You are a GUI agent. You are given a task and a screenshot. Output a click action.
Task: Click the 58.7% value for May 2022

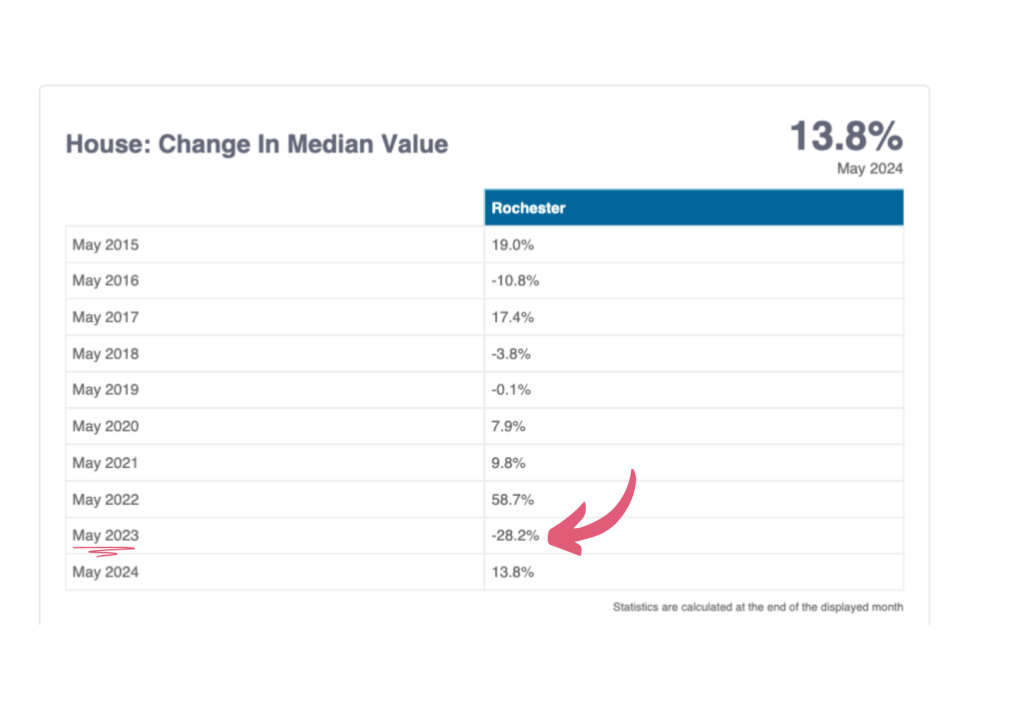pos(511,500)
